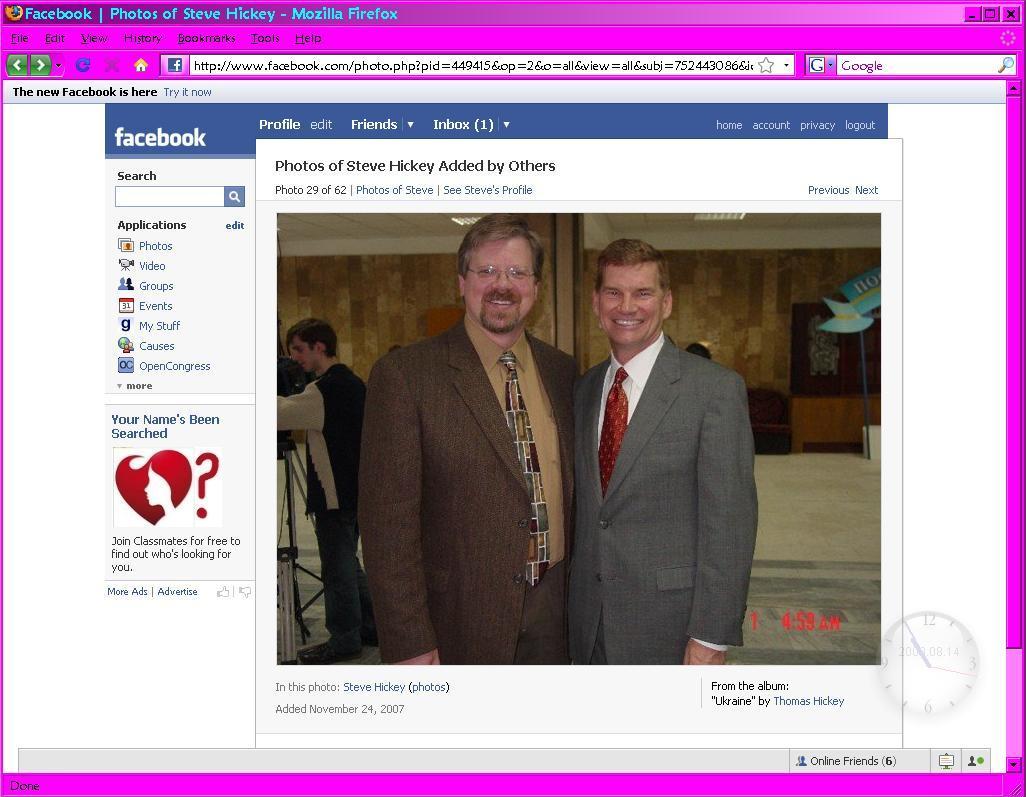Focus the Google search box
This screenshot has height=797, width=1026.
tap(917, 65)
